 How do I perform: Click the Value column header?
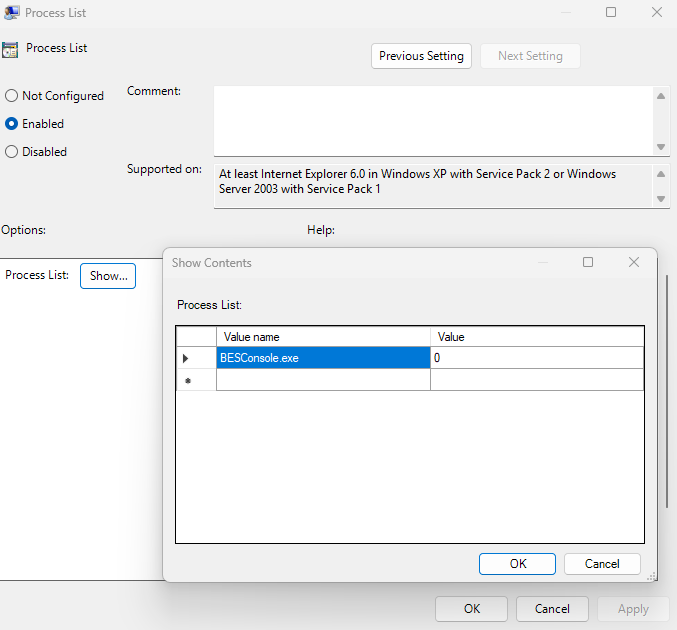click(x=537, y=337)
